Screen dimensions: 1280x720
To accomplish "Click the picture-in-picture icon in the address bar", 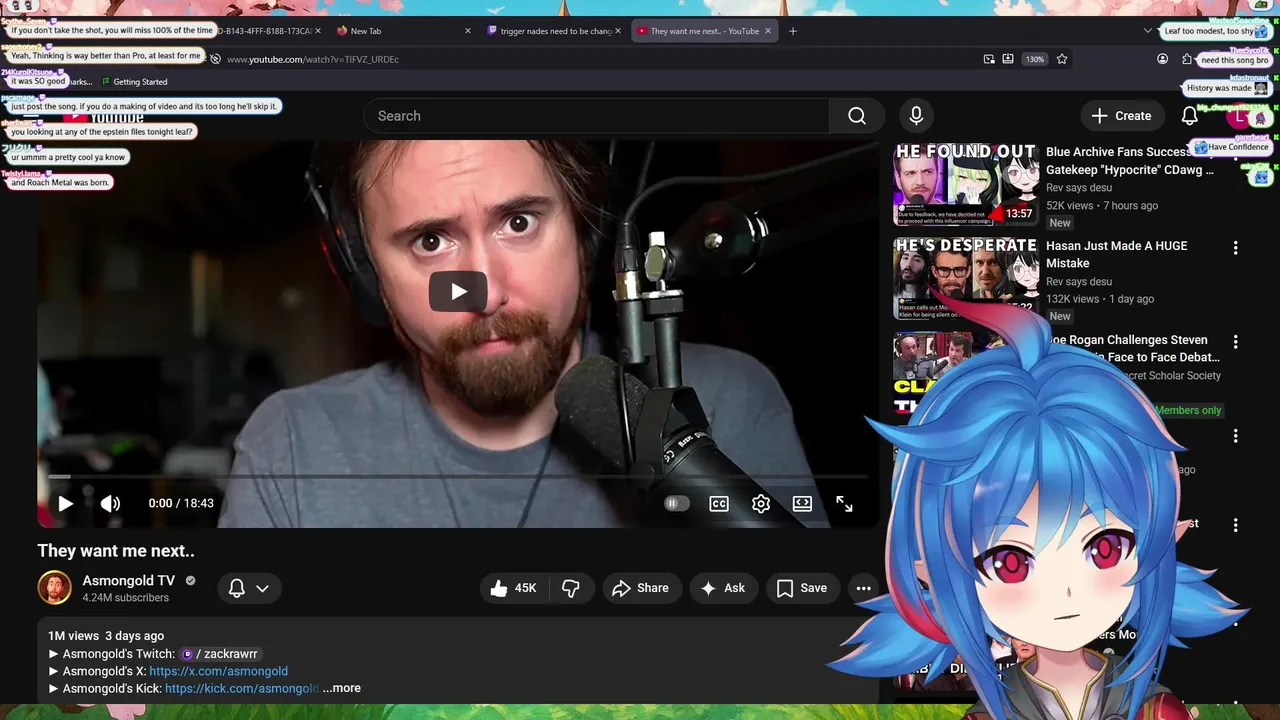I will 989,59.
